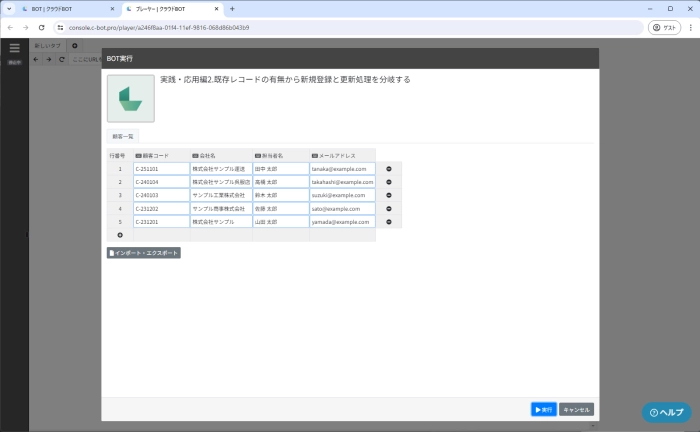Screen dimensions: 700x432
Task: Click the browser reload icon
Action: [x=41, y=27]
